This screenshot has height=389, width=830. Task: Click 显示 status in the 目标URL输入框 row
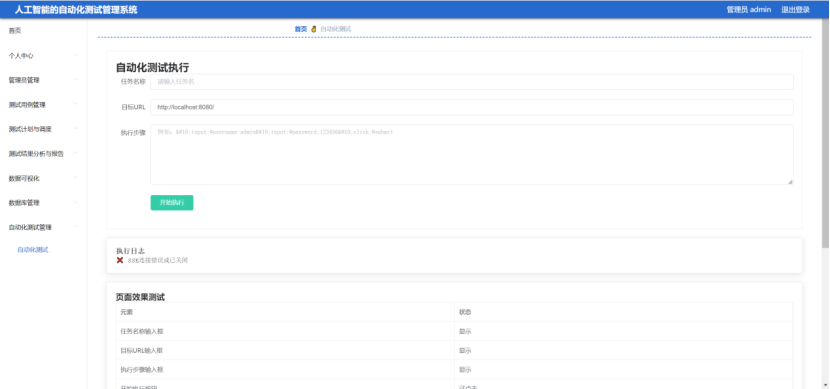coord(465,350)
